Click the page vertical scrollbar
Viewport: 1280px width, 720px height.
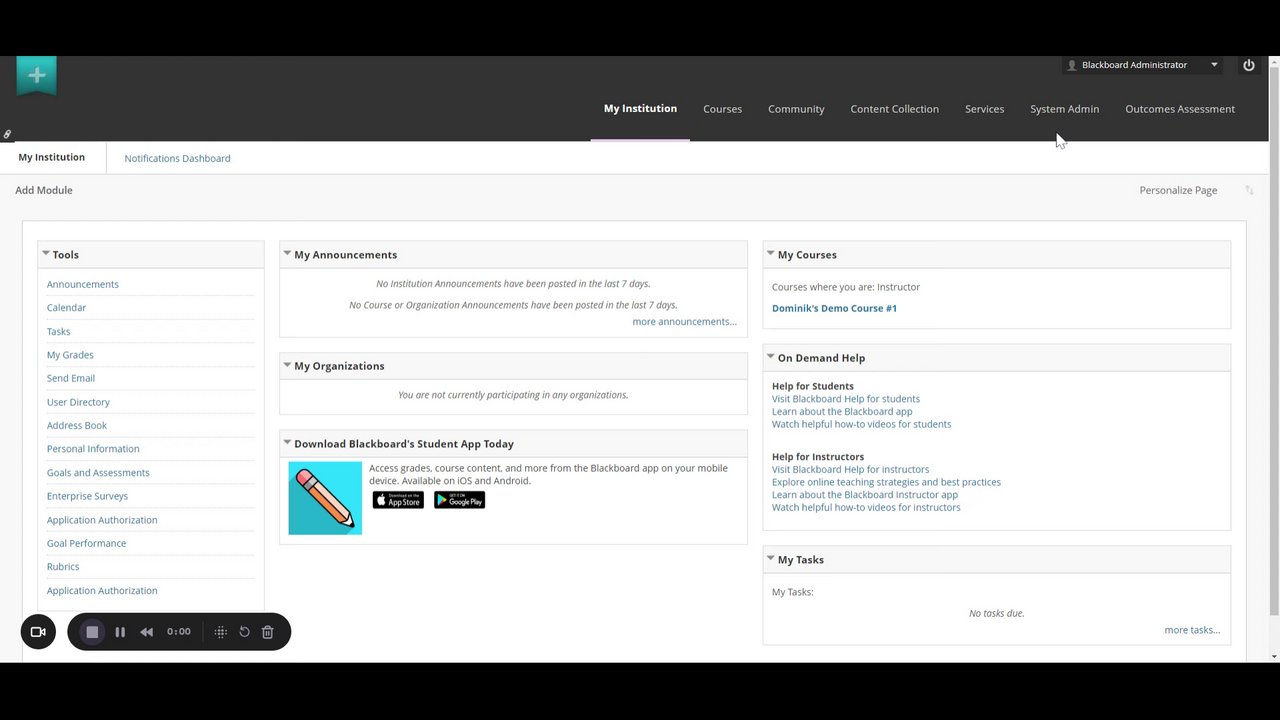[x=1274, y=340]
